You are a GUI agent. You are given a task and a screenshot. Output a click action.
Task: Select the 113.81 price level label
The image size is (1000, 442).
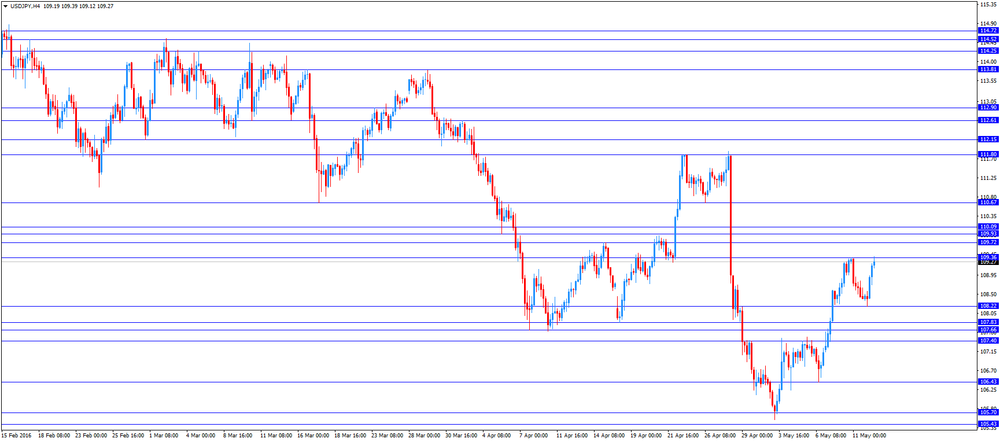tap(987, 69)
